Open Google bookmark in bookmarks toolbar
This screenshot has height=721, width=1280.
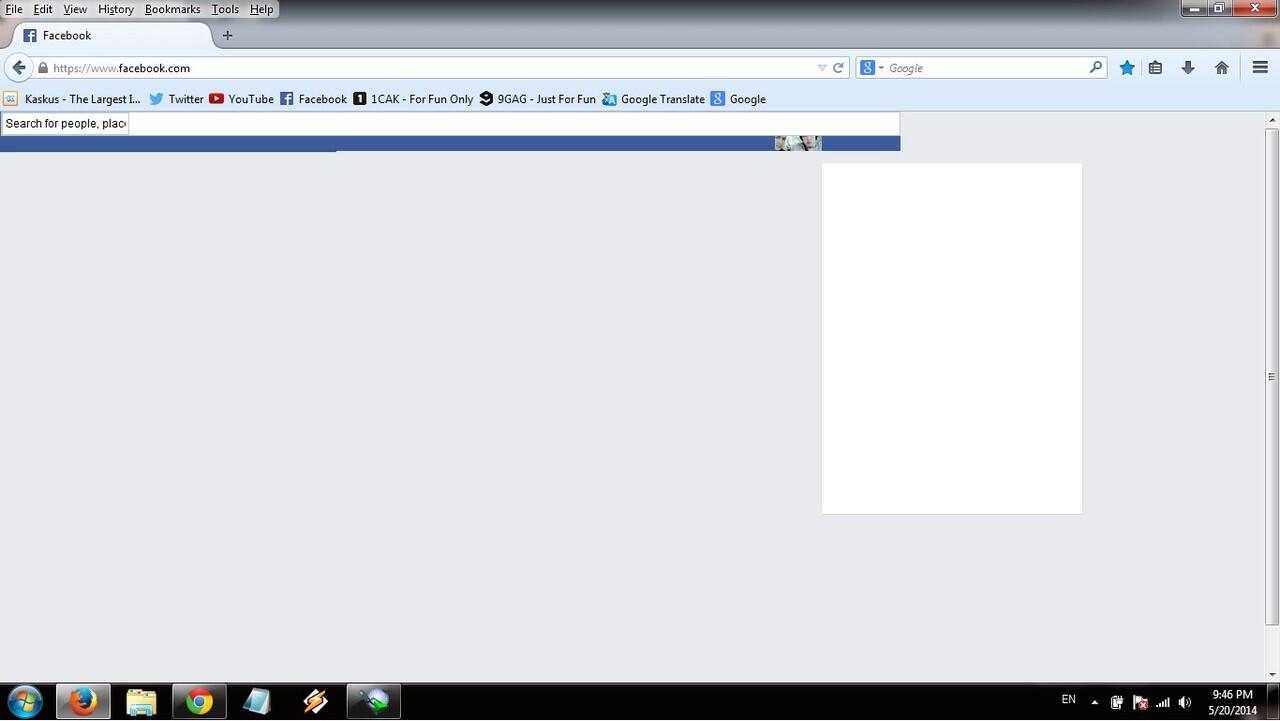click(738, 99)
